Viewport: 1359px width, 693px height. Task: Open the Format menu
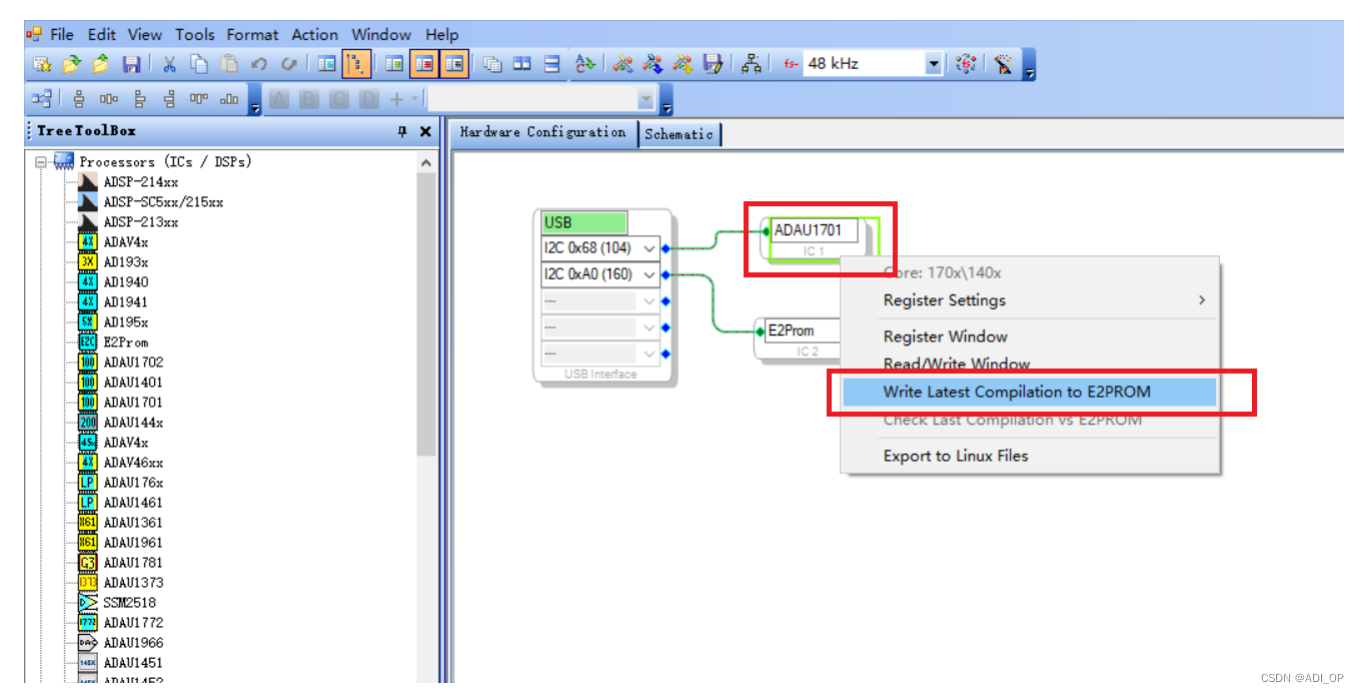[x=252, y=34]
